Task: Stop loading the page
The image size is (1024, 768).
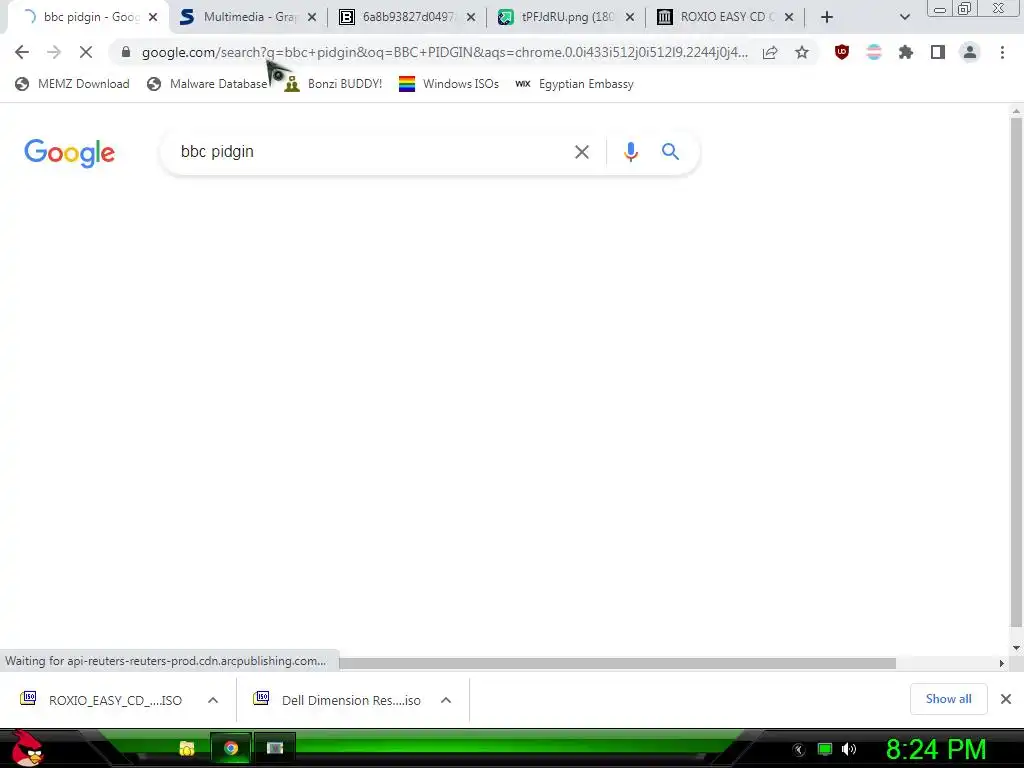Action: coord(86,52)
